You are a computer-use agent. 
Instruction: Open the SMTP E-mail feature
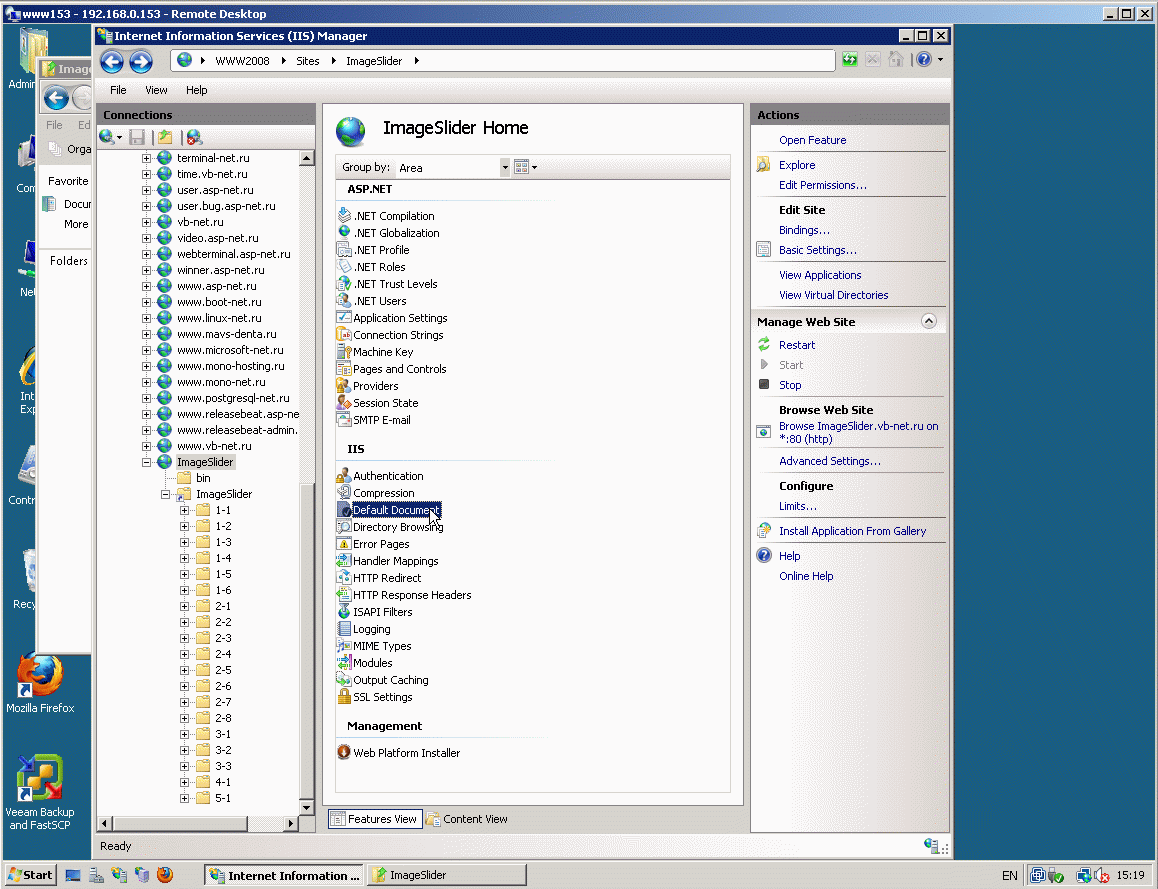point(374,419)
